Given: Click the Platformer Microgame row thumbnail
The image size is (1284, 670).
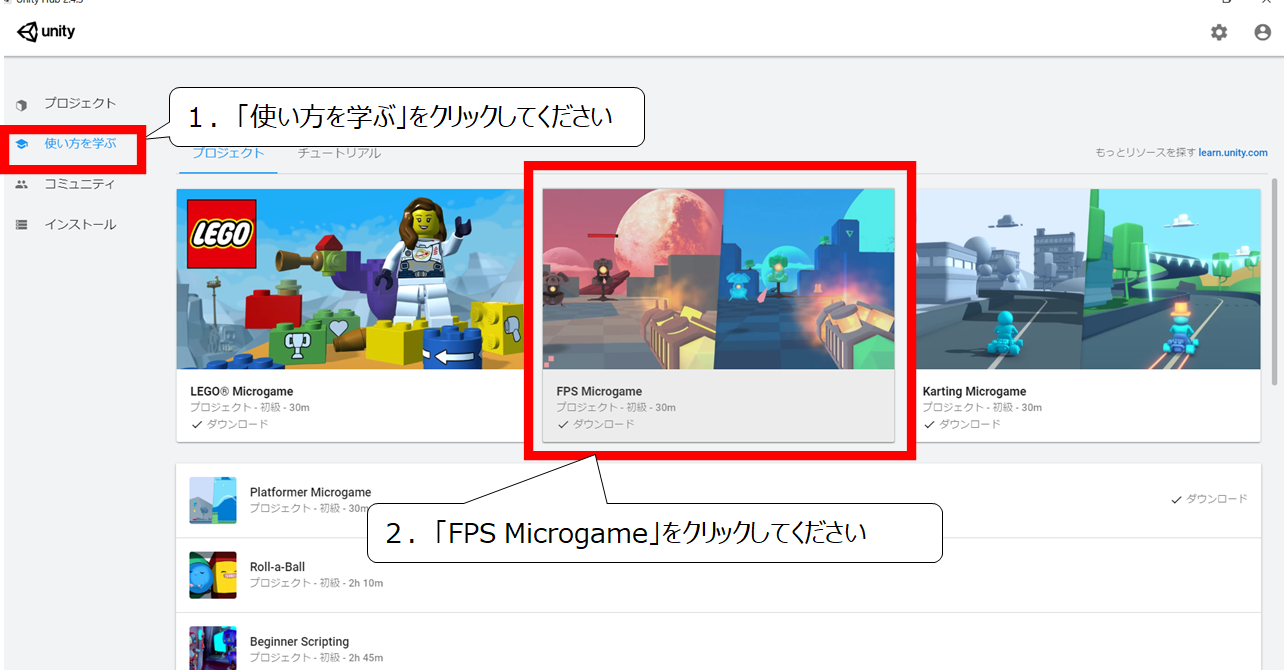Looking at the screenshot, I should (213, 500).
